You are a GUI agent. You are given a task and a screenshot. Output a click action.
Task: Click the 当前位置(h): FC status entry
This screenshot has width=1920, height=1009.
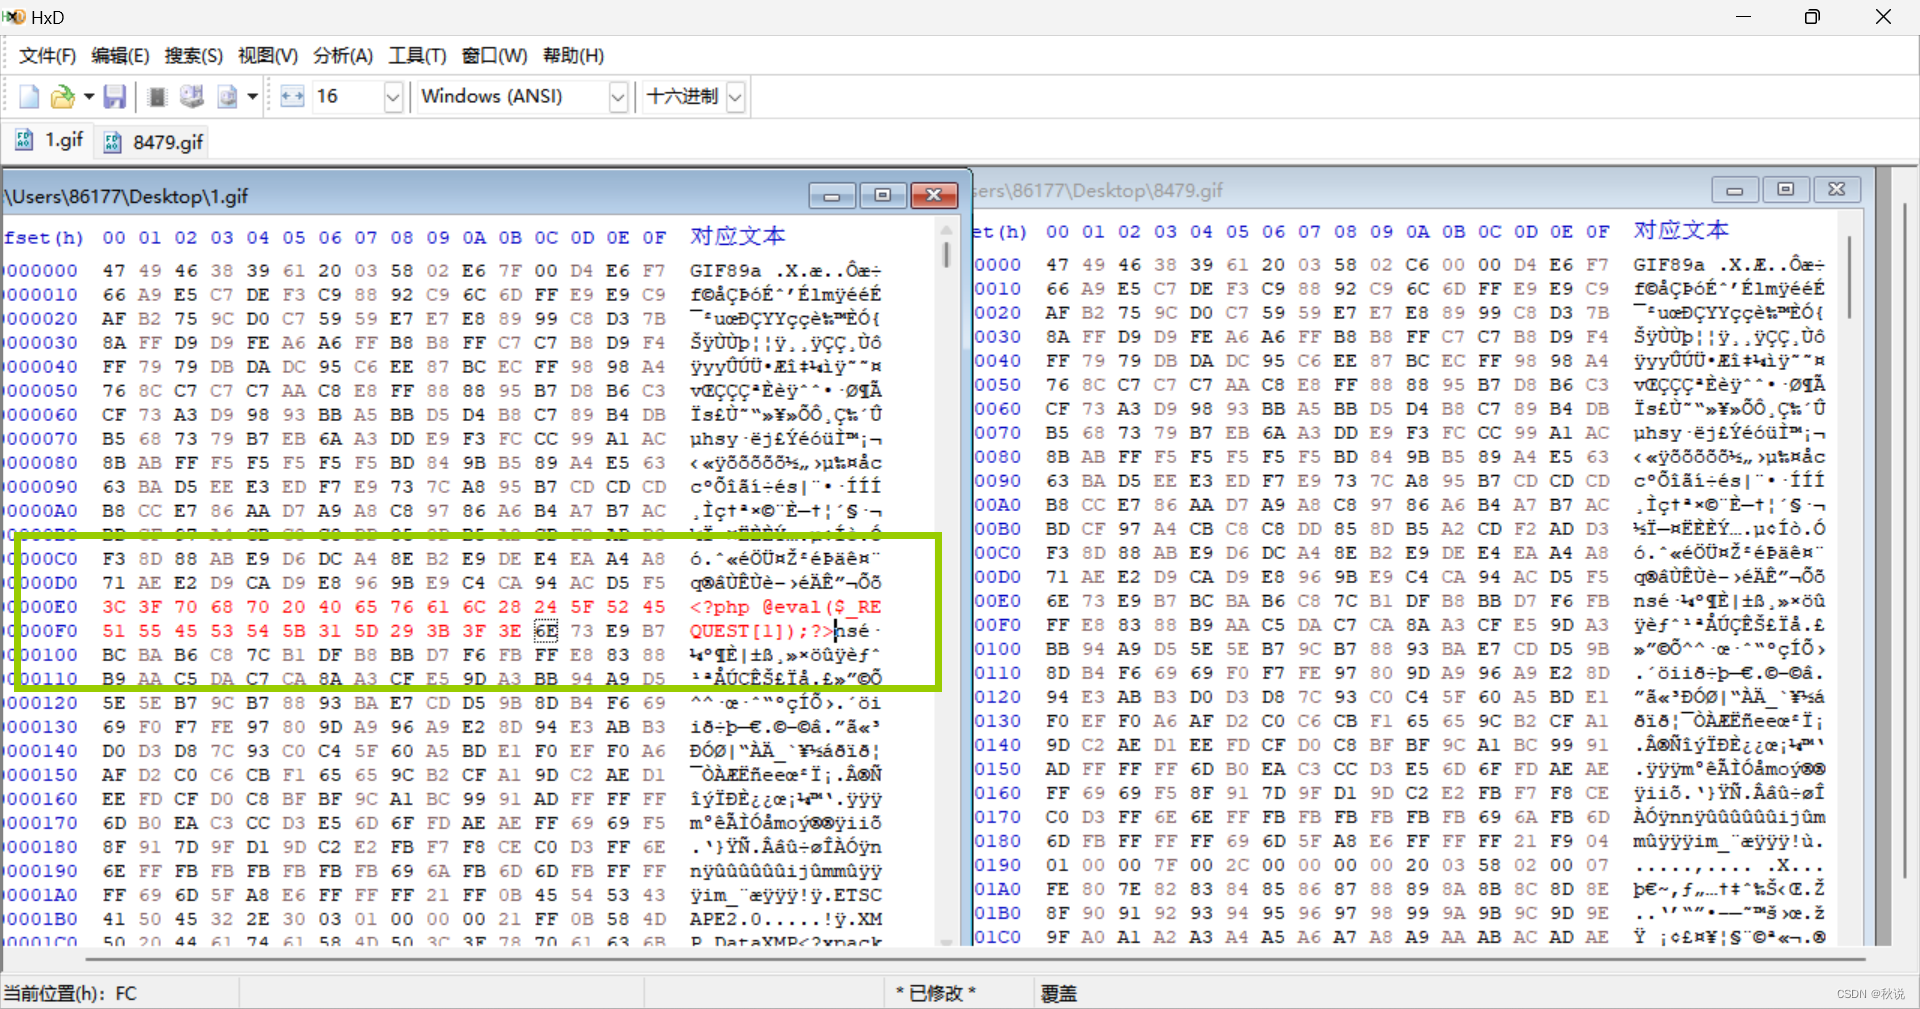point(70,993)
